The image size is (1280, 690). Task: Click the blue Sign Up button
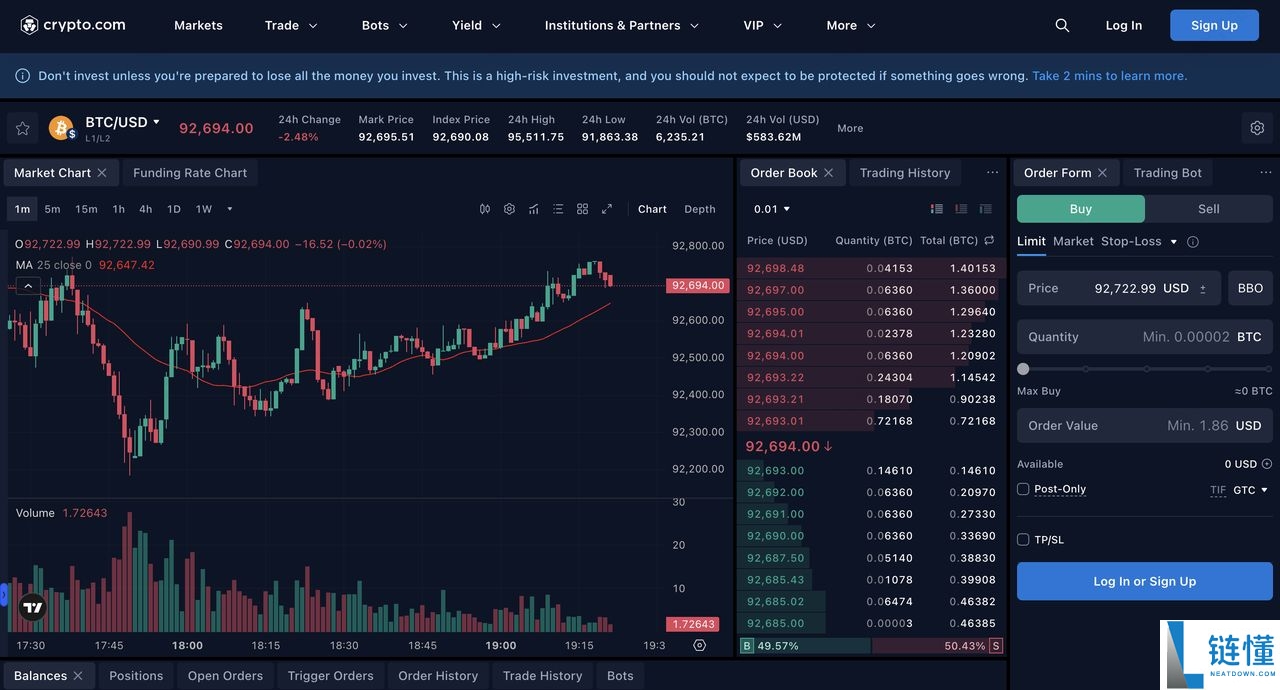coord(1214,25)
